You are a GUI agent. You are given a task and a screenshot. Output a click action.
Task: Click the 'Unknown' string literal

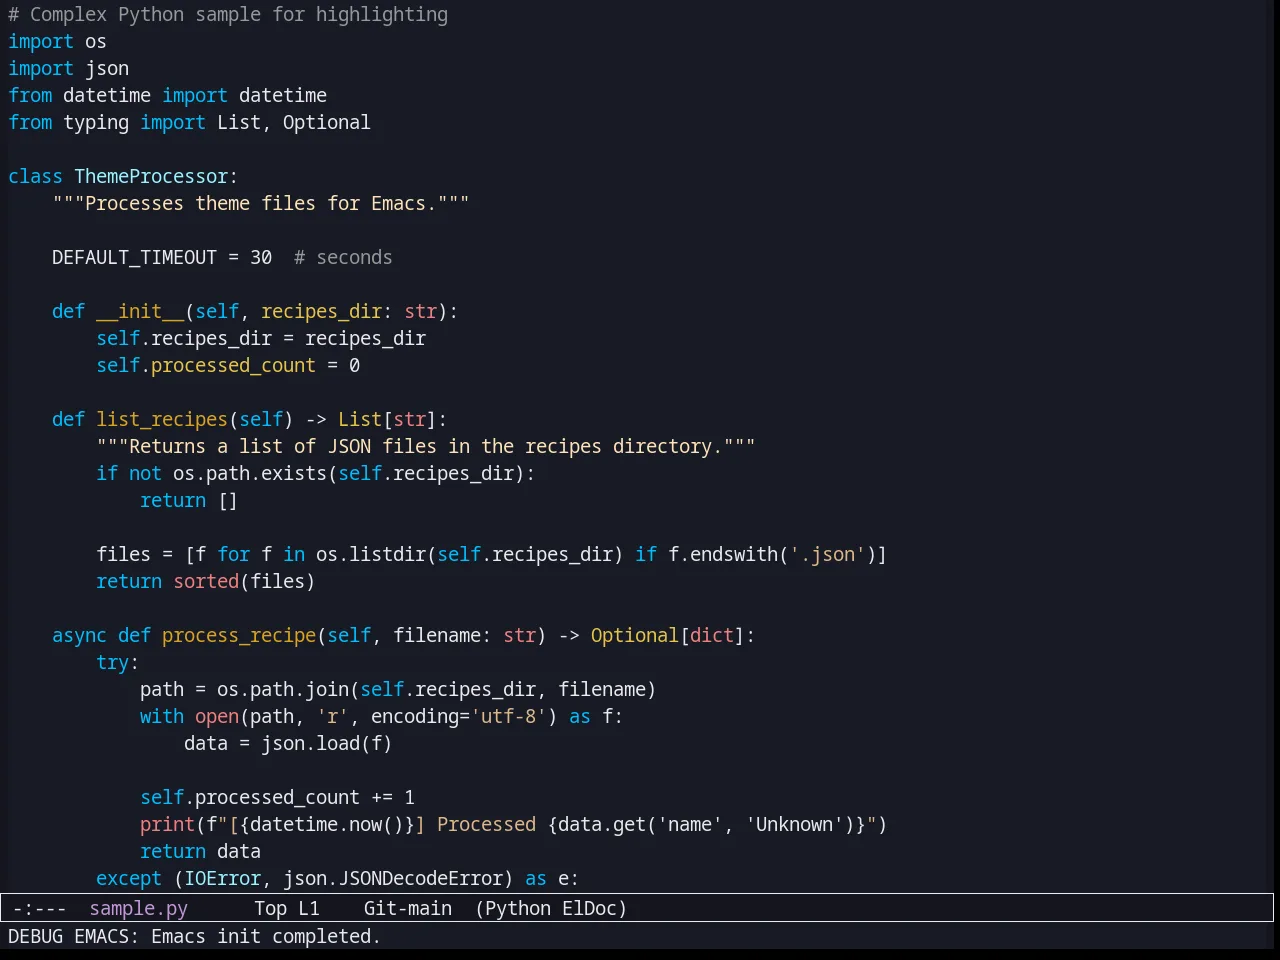(x=794, y=824)
